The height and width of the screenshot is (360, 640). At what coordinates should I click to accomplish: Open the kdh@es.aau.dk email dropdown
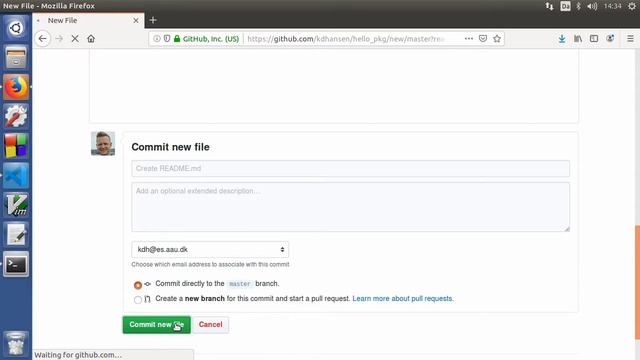[210, 249]
